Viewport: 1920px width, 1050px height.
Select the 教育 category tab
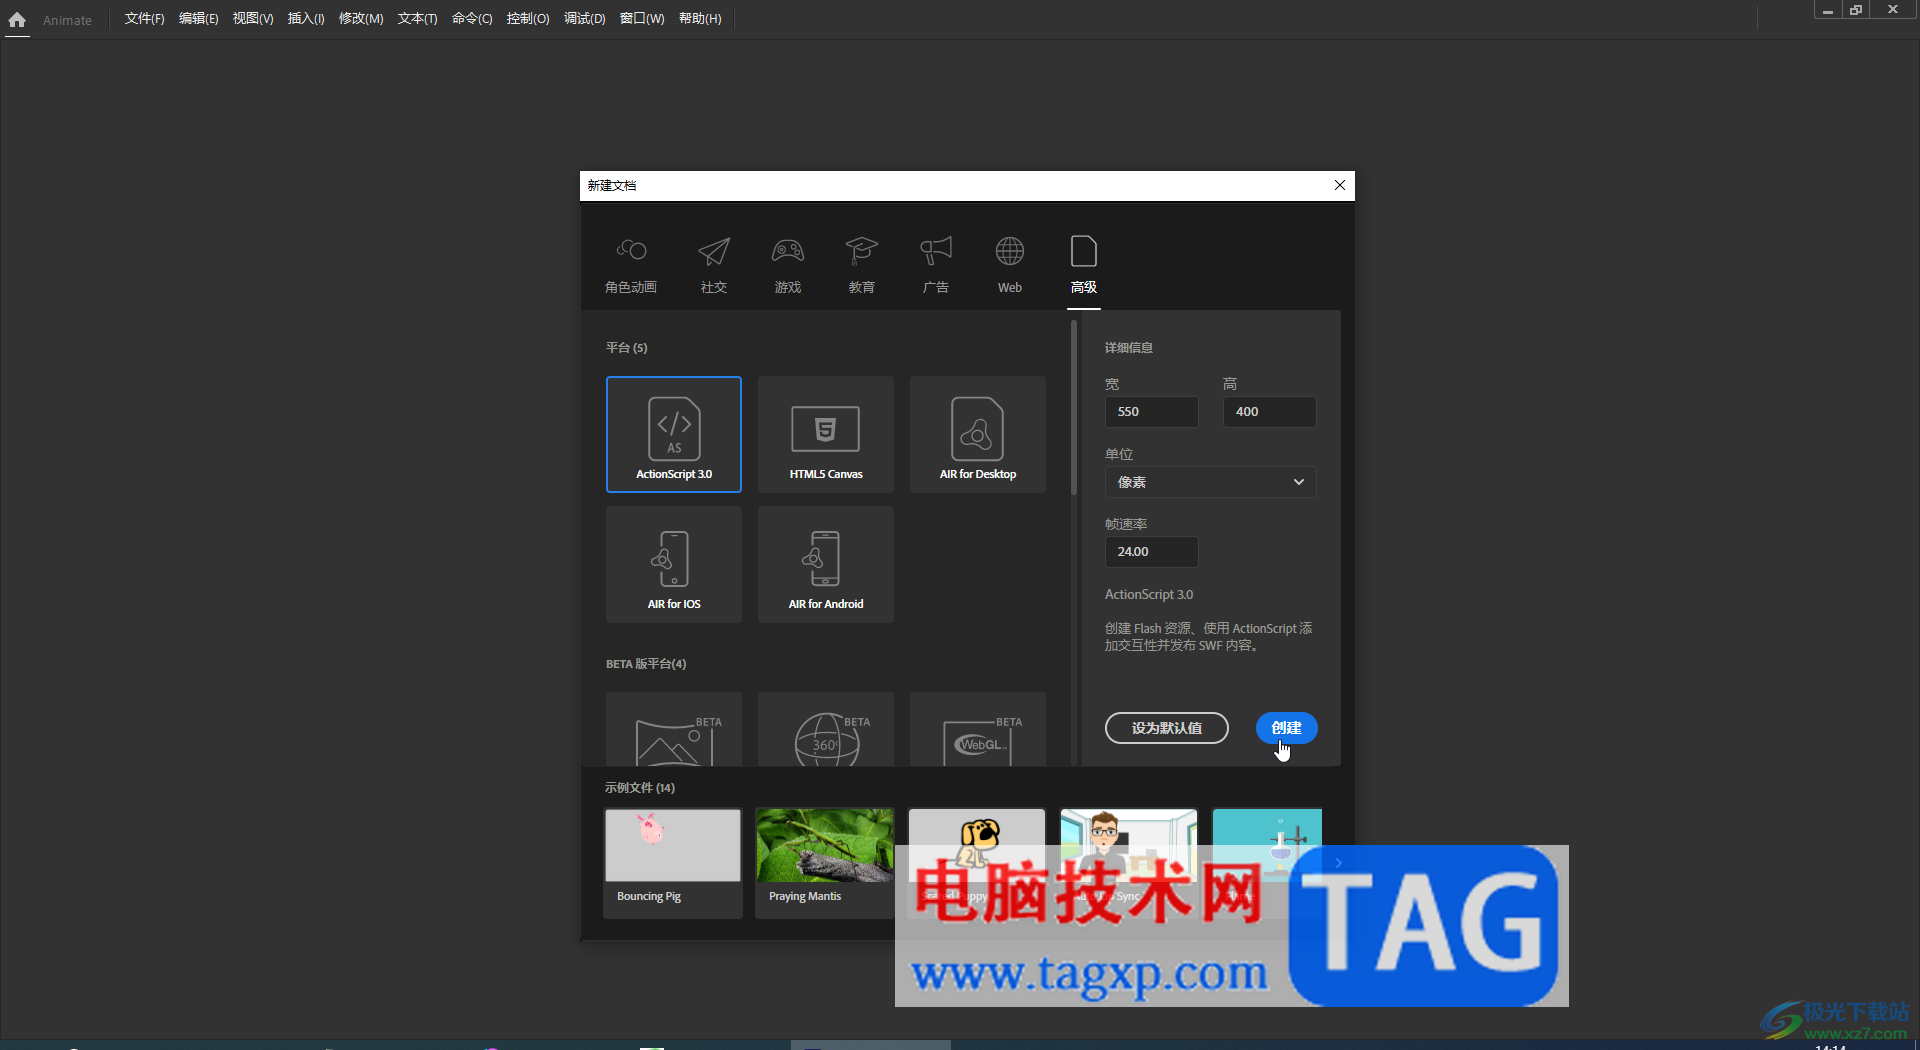(862, 266)
